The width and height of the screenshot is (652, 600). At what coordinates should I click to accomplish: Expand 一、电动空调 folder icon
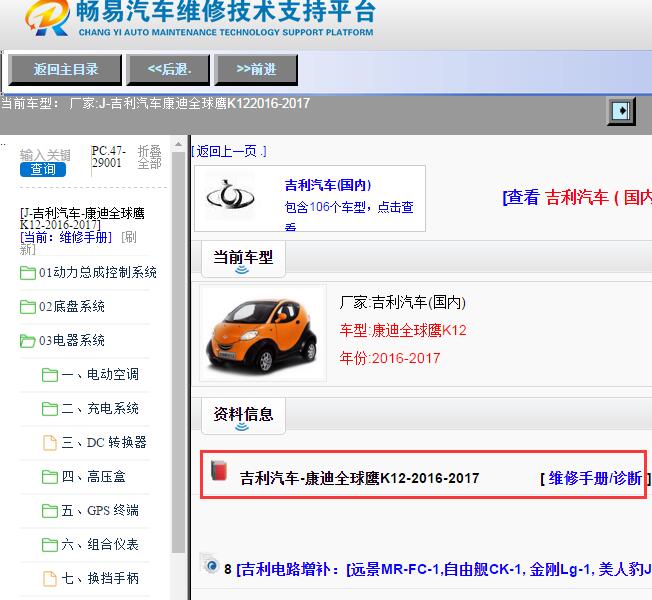[x=49, y=375]
